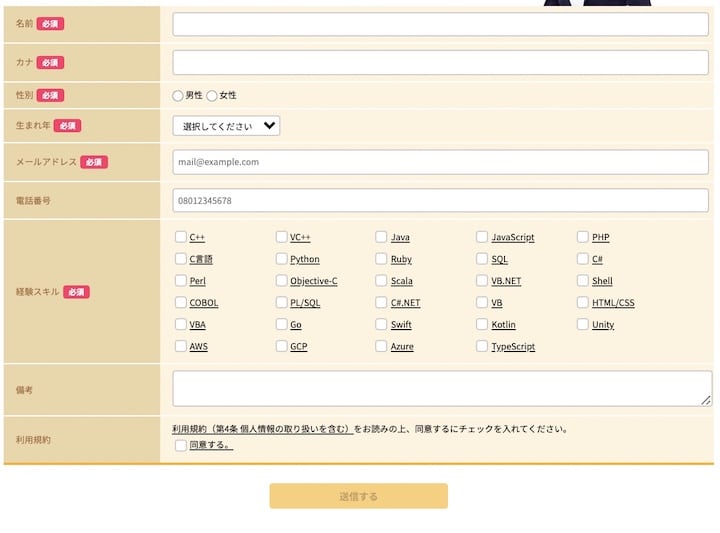
Task: Check the Kotlin skill checkbox
Action: click(x=483, y=324)
